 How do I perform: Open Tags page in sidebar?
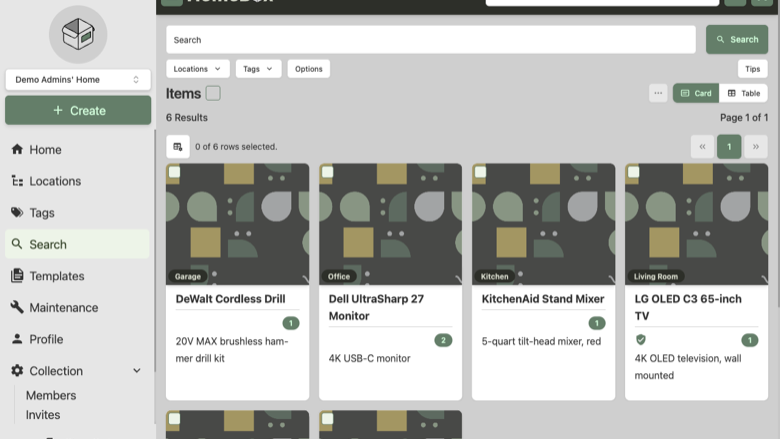77,213
